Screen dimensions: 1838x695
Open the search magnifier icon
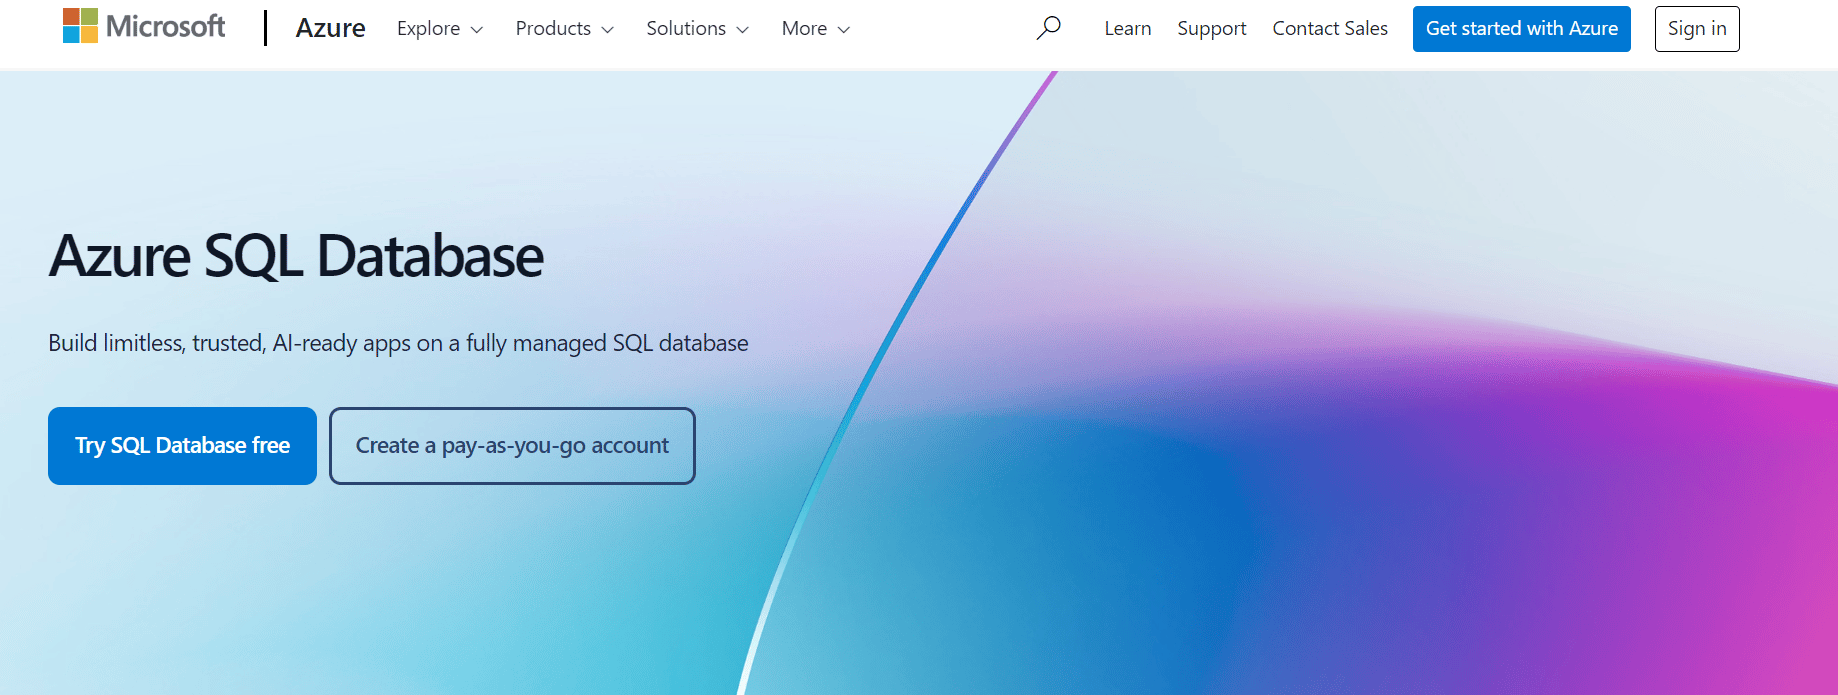1048,28
